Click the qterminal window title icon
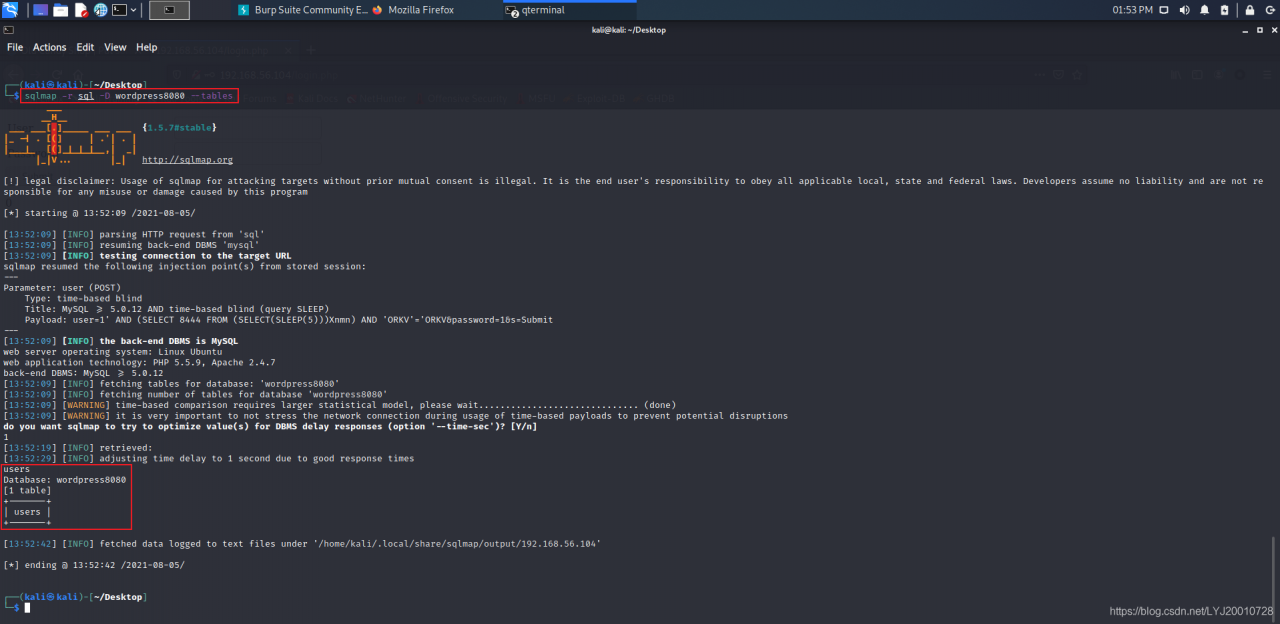 8,29
